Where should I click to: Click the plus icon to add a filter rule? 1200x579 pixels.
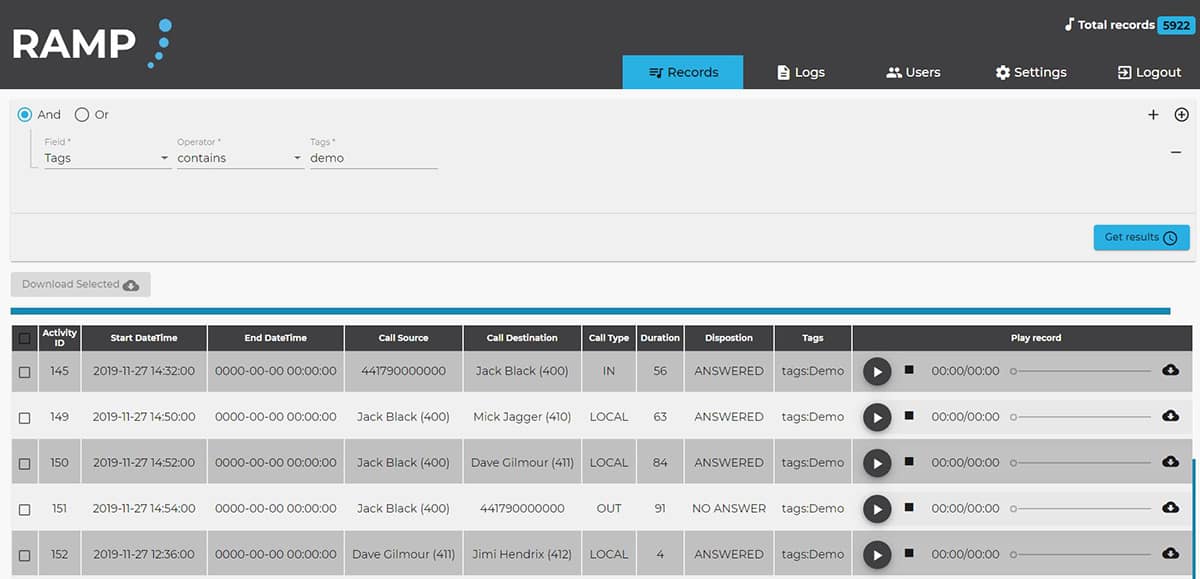1153,115
